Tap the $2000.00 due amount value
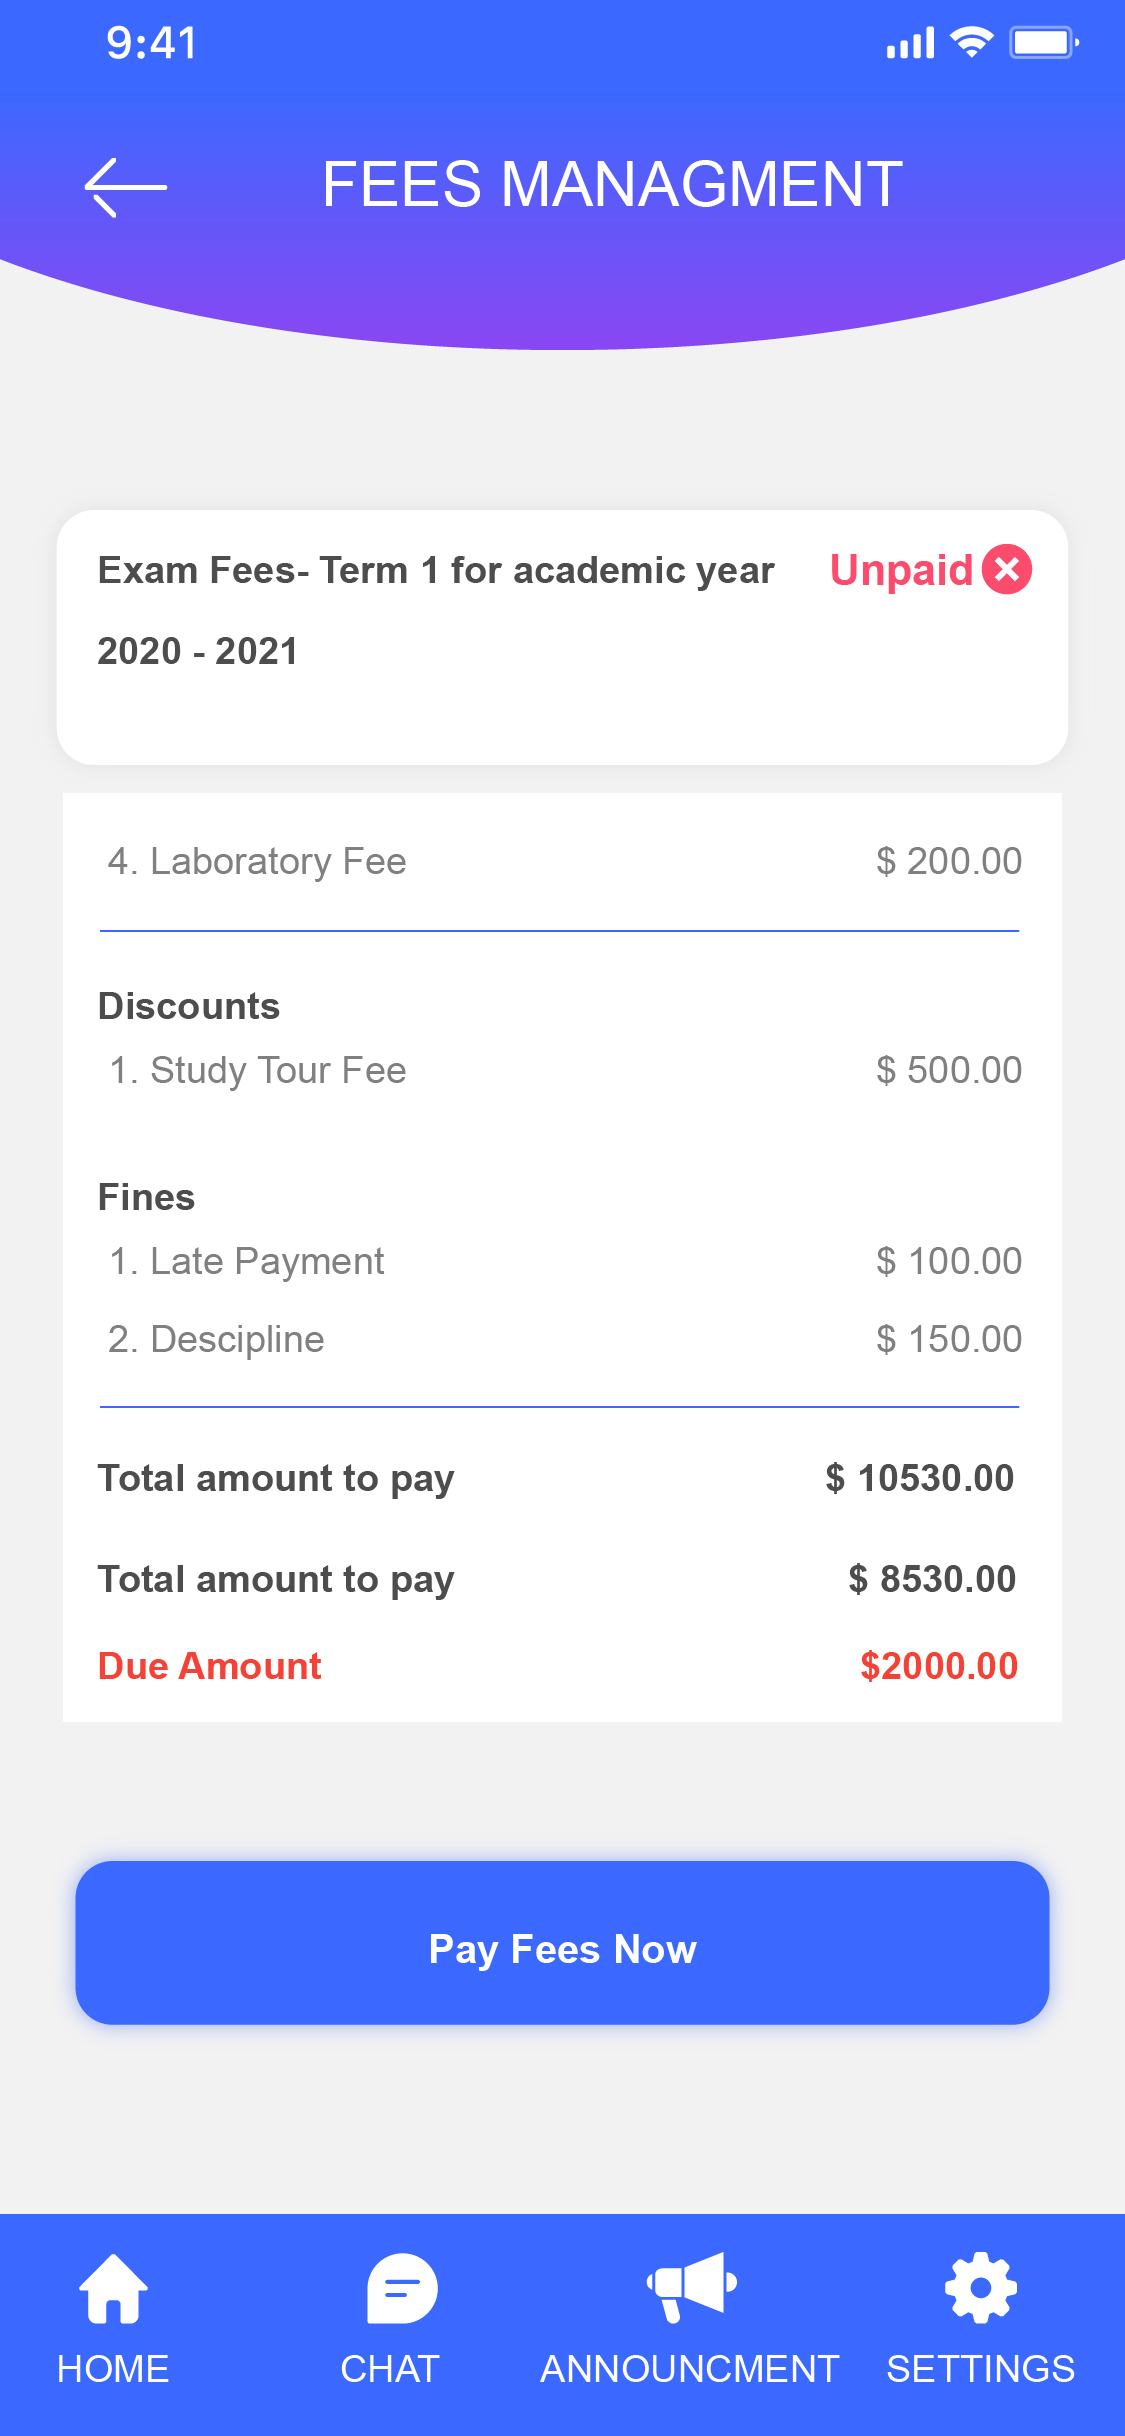 [x=938, y=1666]
